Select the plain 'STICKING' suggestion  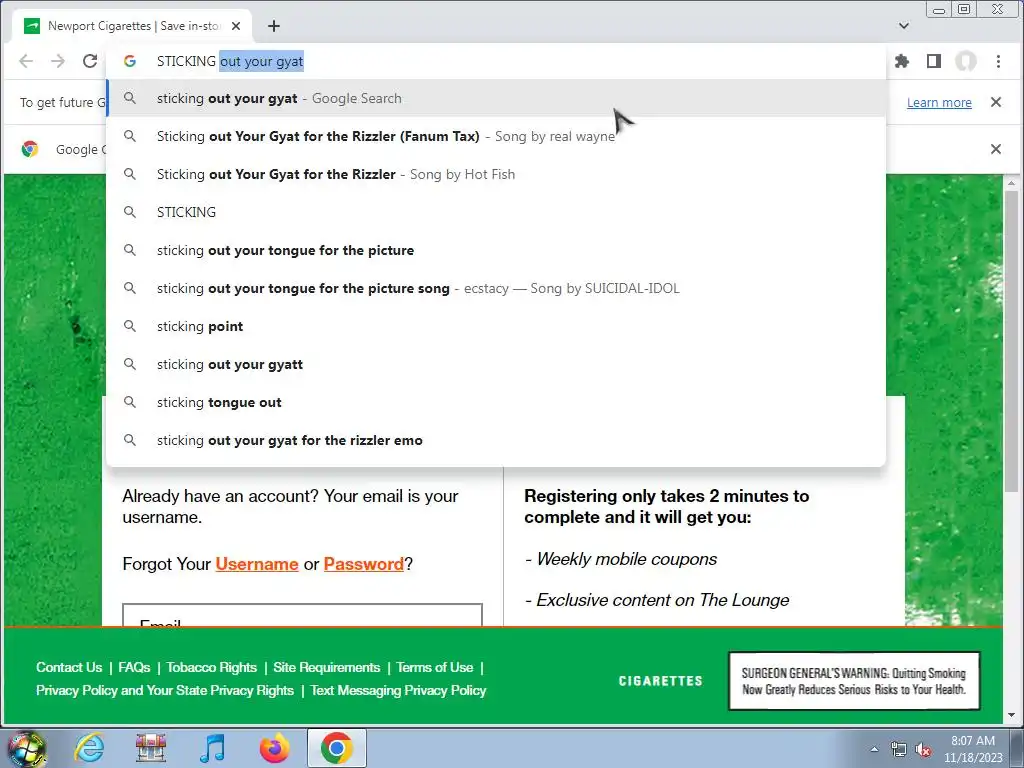pos(496,212)
